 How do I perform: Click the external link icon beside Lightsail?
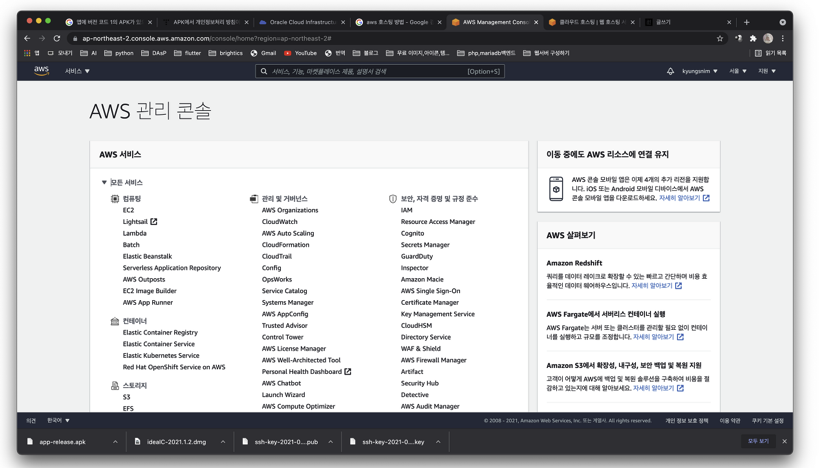tap(154, 221)
